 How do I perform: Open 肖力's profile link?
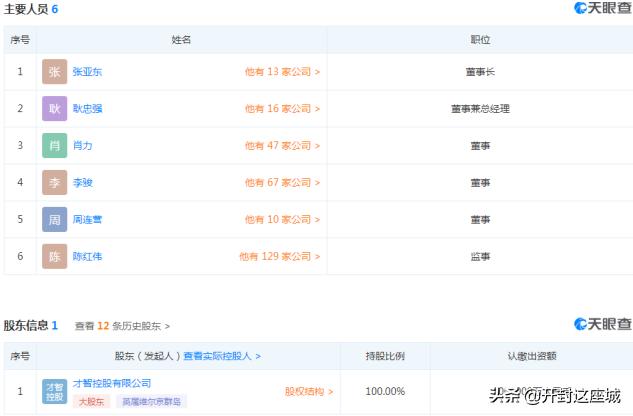coord(82,145)
